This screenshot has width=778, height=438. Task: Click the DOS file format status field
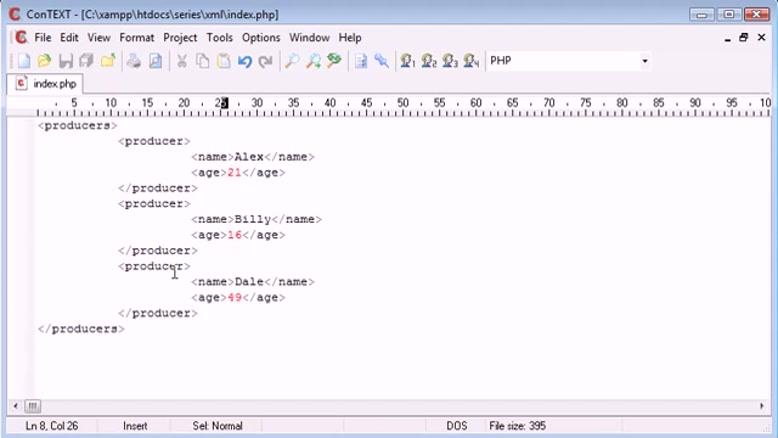(456, 426)
